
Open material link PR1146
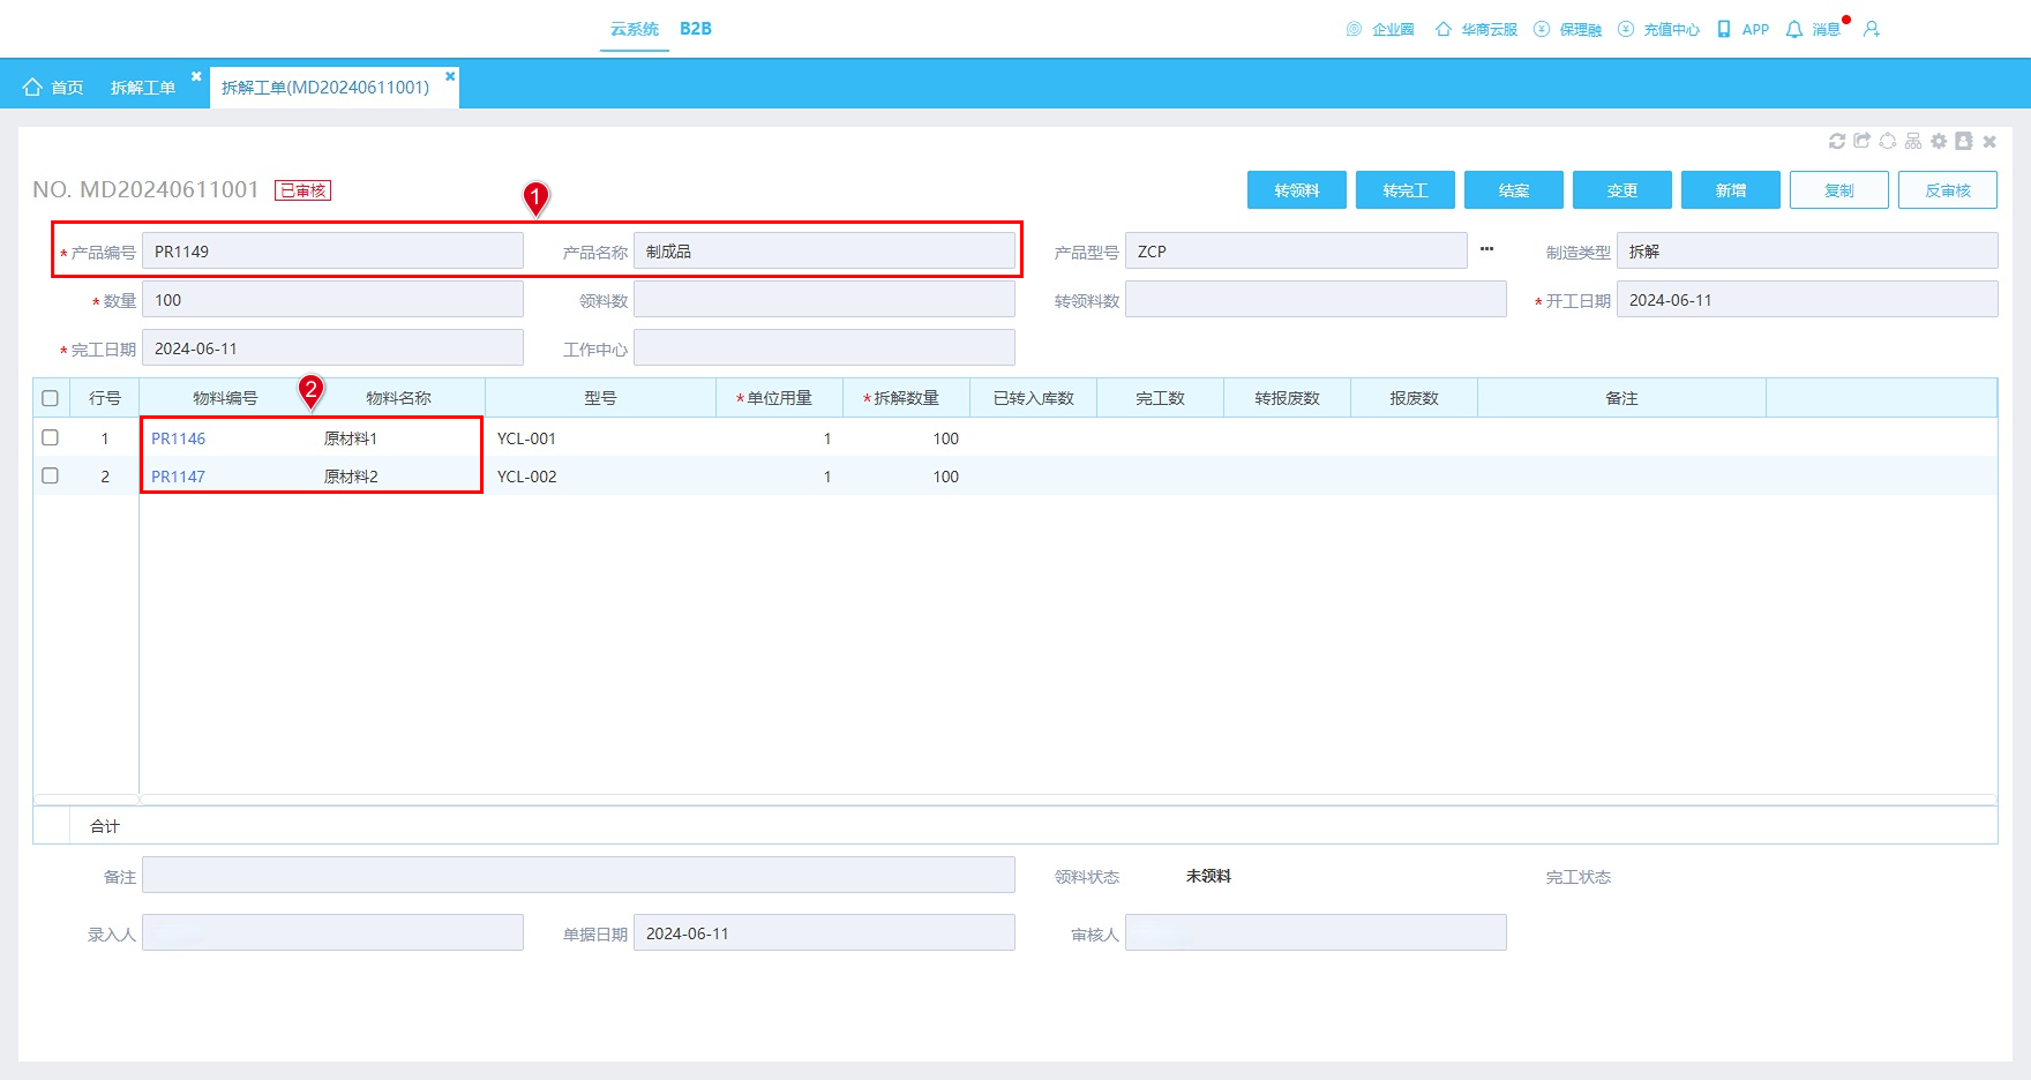coord(178,438)
